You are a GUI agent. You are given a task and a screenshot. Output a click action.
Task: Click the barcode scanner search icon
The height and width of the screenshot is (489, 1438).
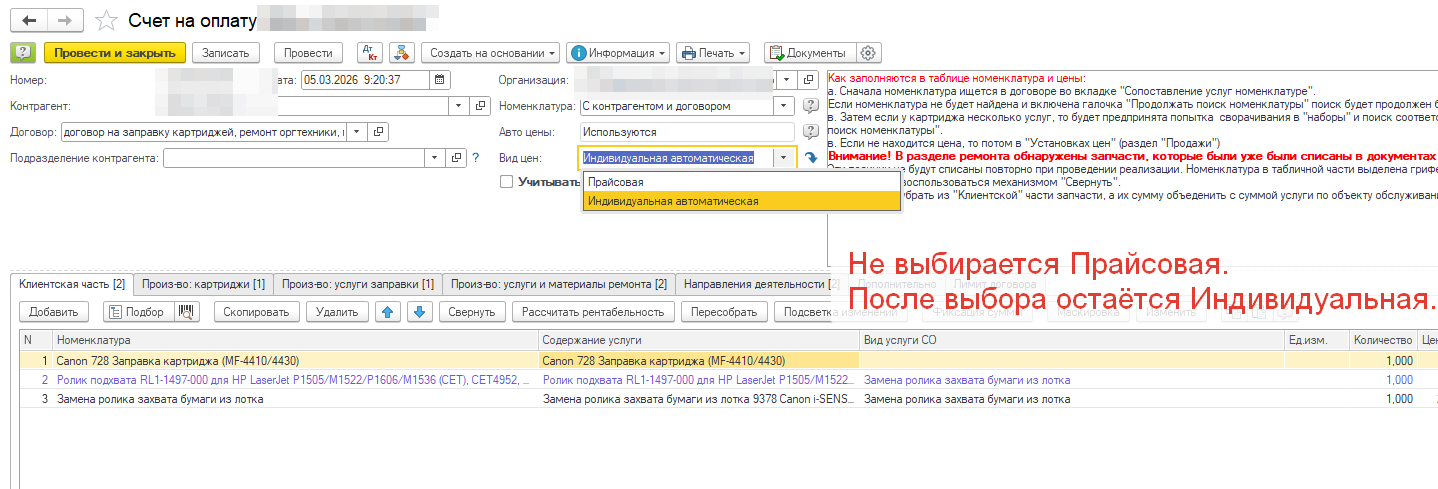[186, 312]
